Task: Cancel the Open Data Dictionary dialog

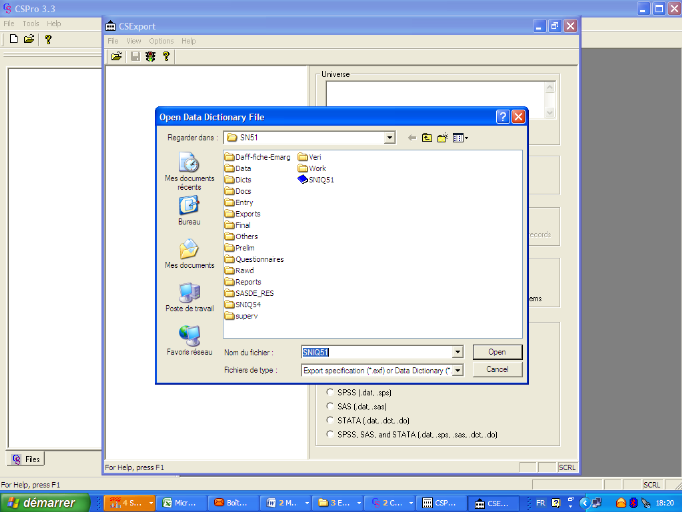Action: point(497,369)
